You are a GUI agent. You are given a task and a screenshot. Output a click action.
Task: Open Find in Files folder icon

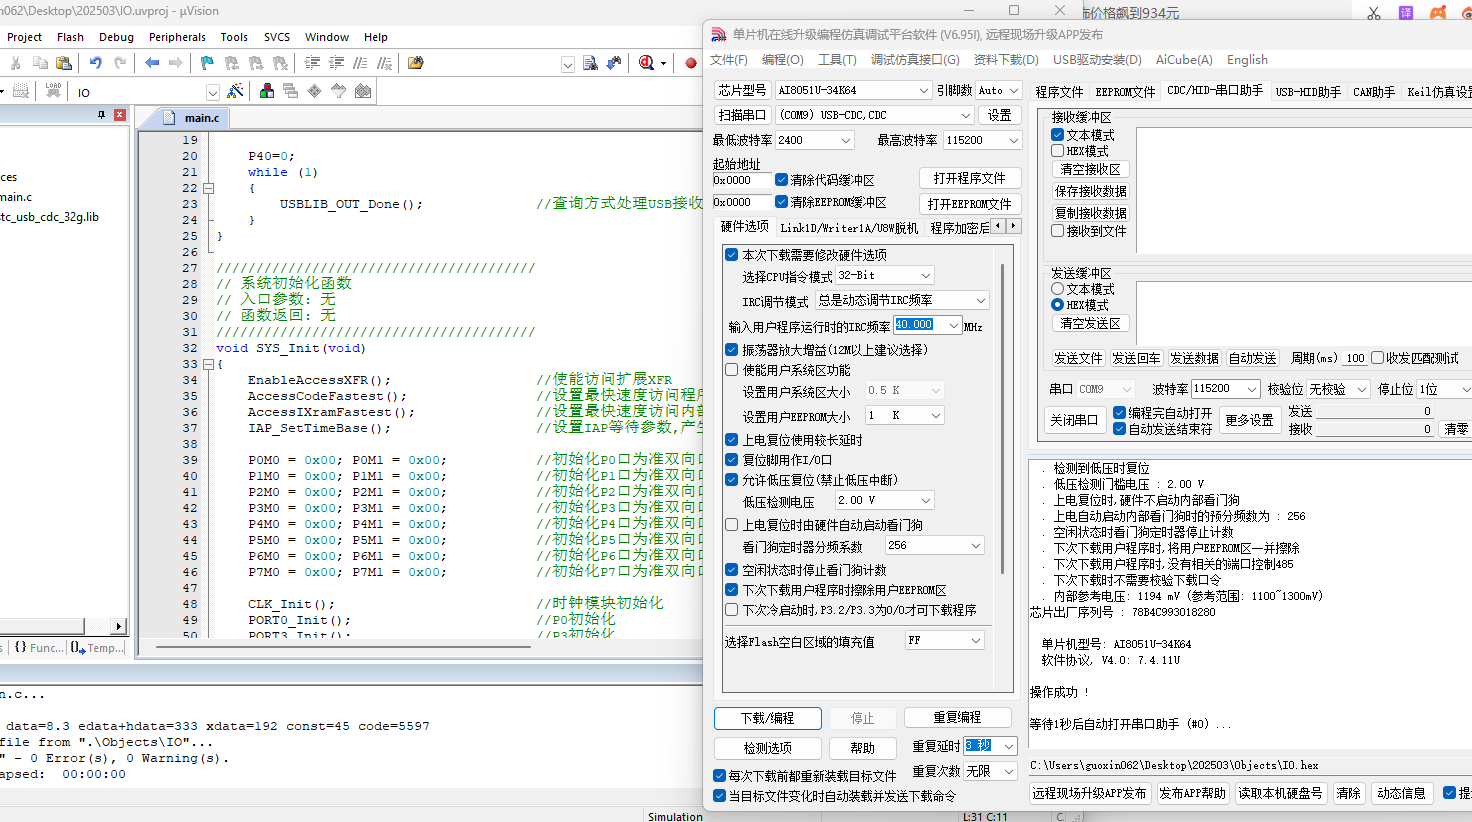(415, 63)
